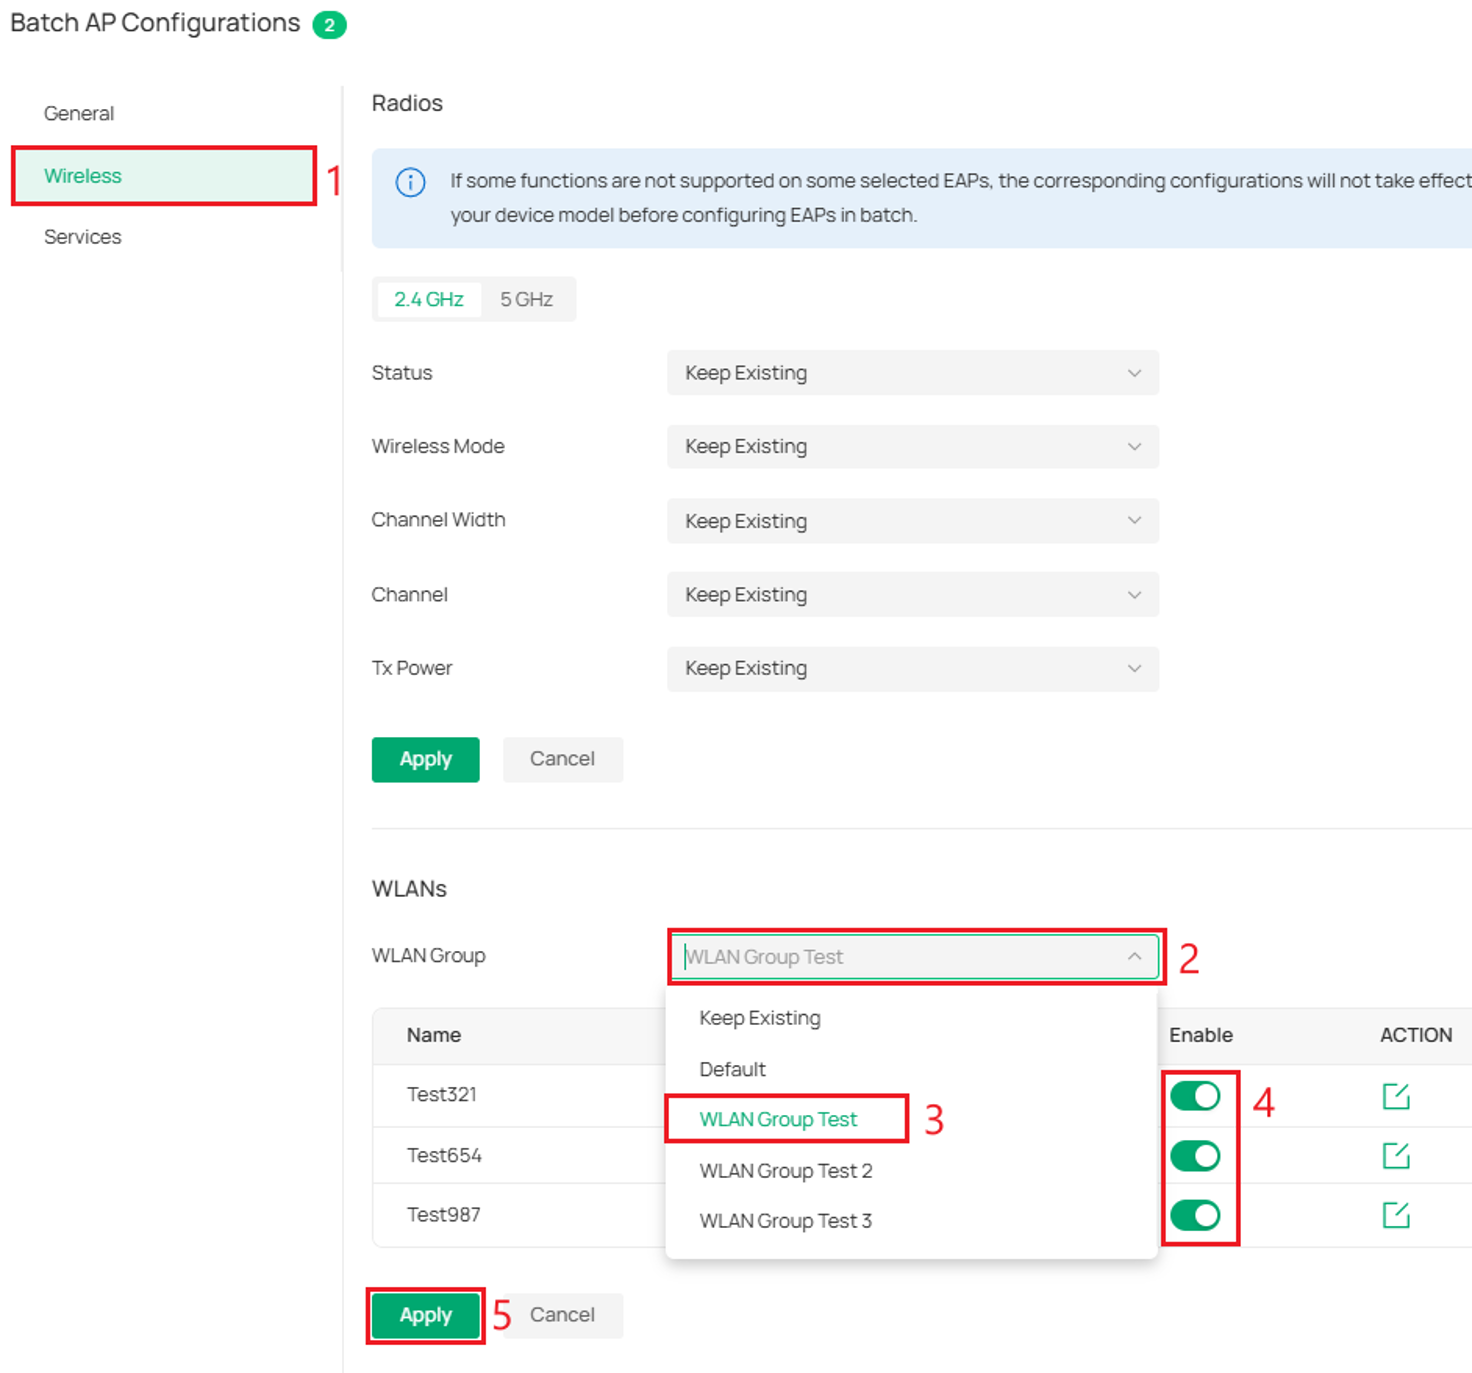Image resolution: width=1472 pixels, height=1373 pixels.
Task: Click the Name column header
Action: [434, 1035]
